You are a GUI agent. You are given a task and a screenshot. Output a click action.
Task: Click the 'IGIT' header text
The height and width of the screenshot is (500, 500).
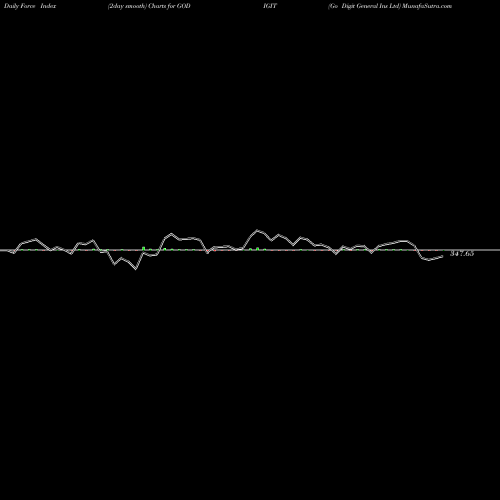tap(270, 6)
